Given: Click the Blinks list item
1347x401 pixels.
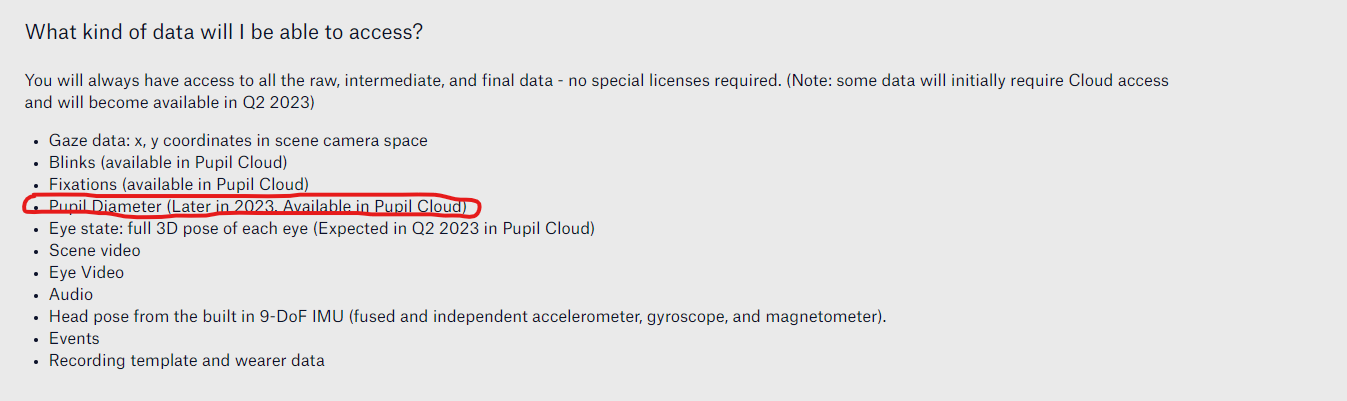Looking at the screenshot, I should 168,162.
